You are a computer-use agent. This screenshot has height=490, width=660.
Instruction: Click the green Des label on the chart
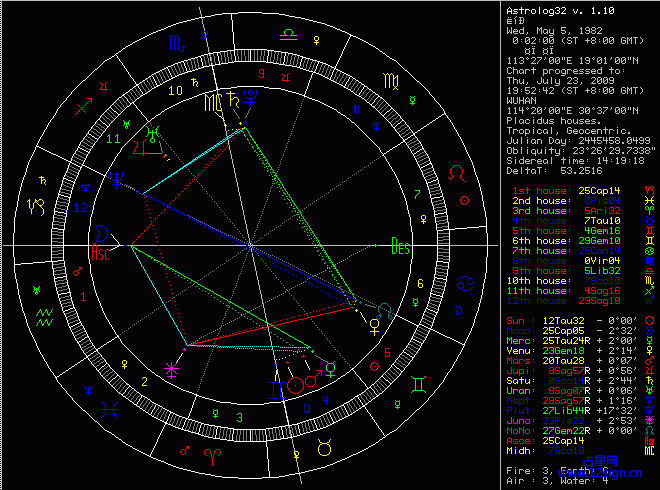[x=400, y=245]
